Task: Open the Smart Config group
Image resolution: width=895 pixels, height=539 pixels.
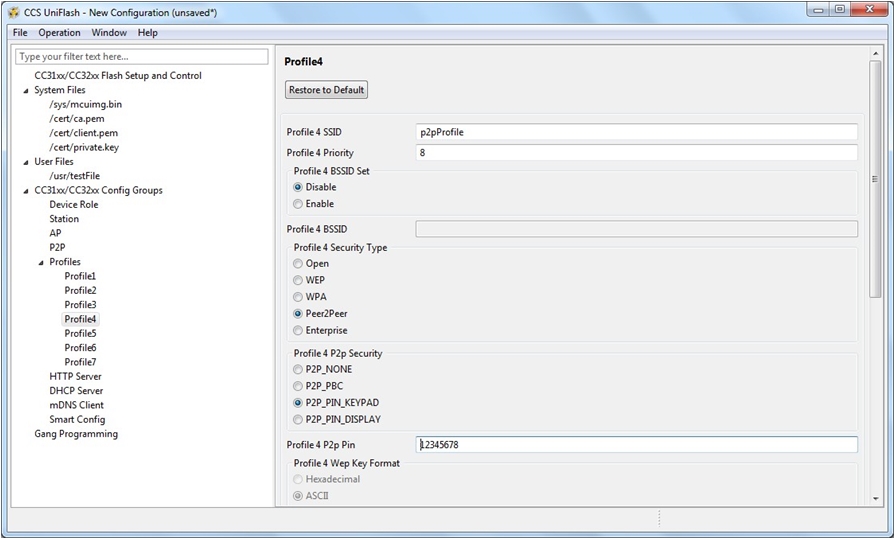Action: (77, 419)
